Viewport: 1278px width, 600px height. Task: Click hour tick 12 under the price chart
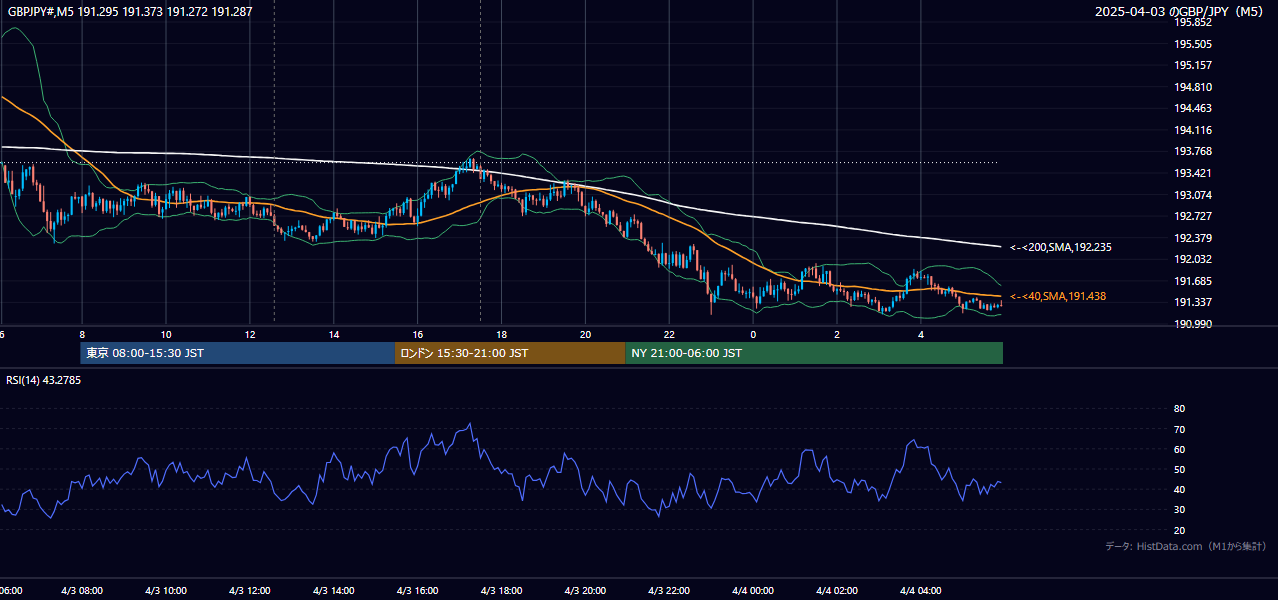tap(250, 334)
